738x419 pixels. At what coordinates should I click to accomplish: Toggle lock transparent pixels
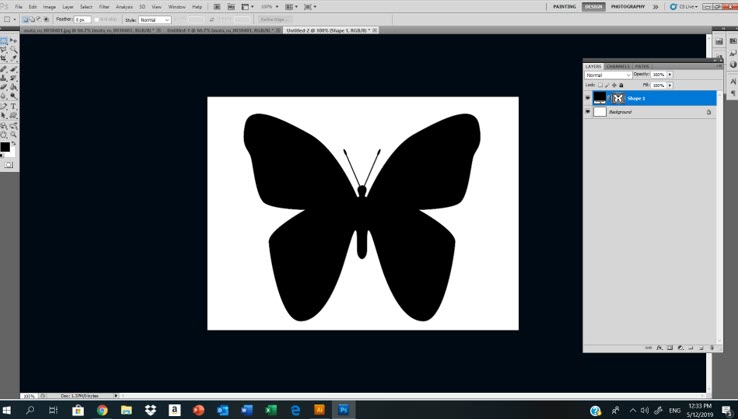[x=600, y=85]
